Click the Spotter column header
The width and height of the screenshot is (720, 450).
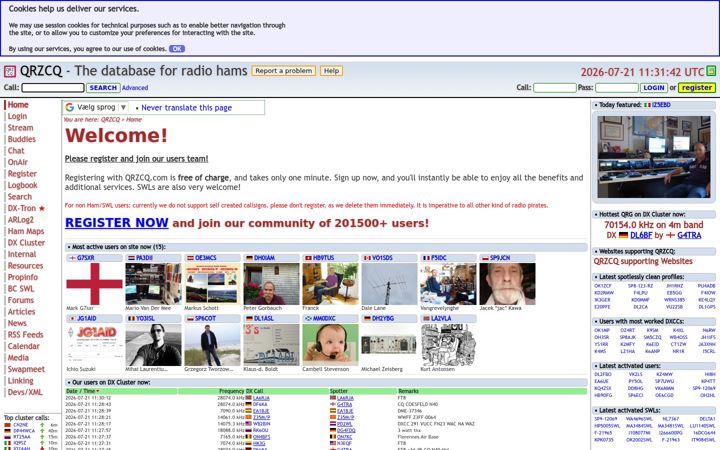coord(339,391)
